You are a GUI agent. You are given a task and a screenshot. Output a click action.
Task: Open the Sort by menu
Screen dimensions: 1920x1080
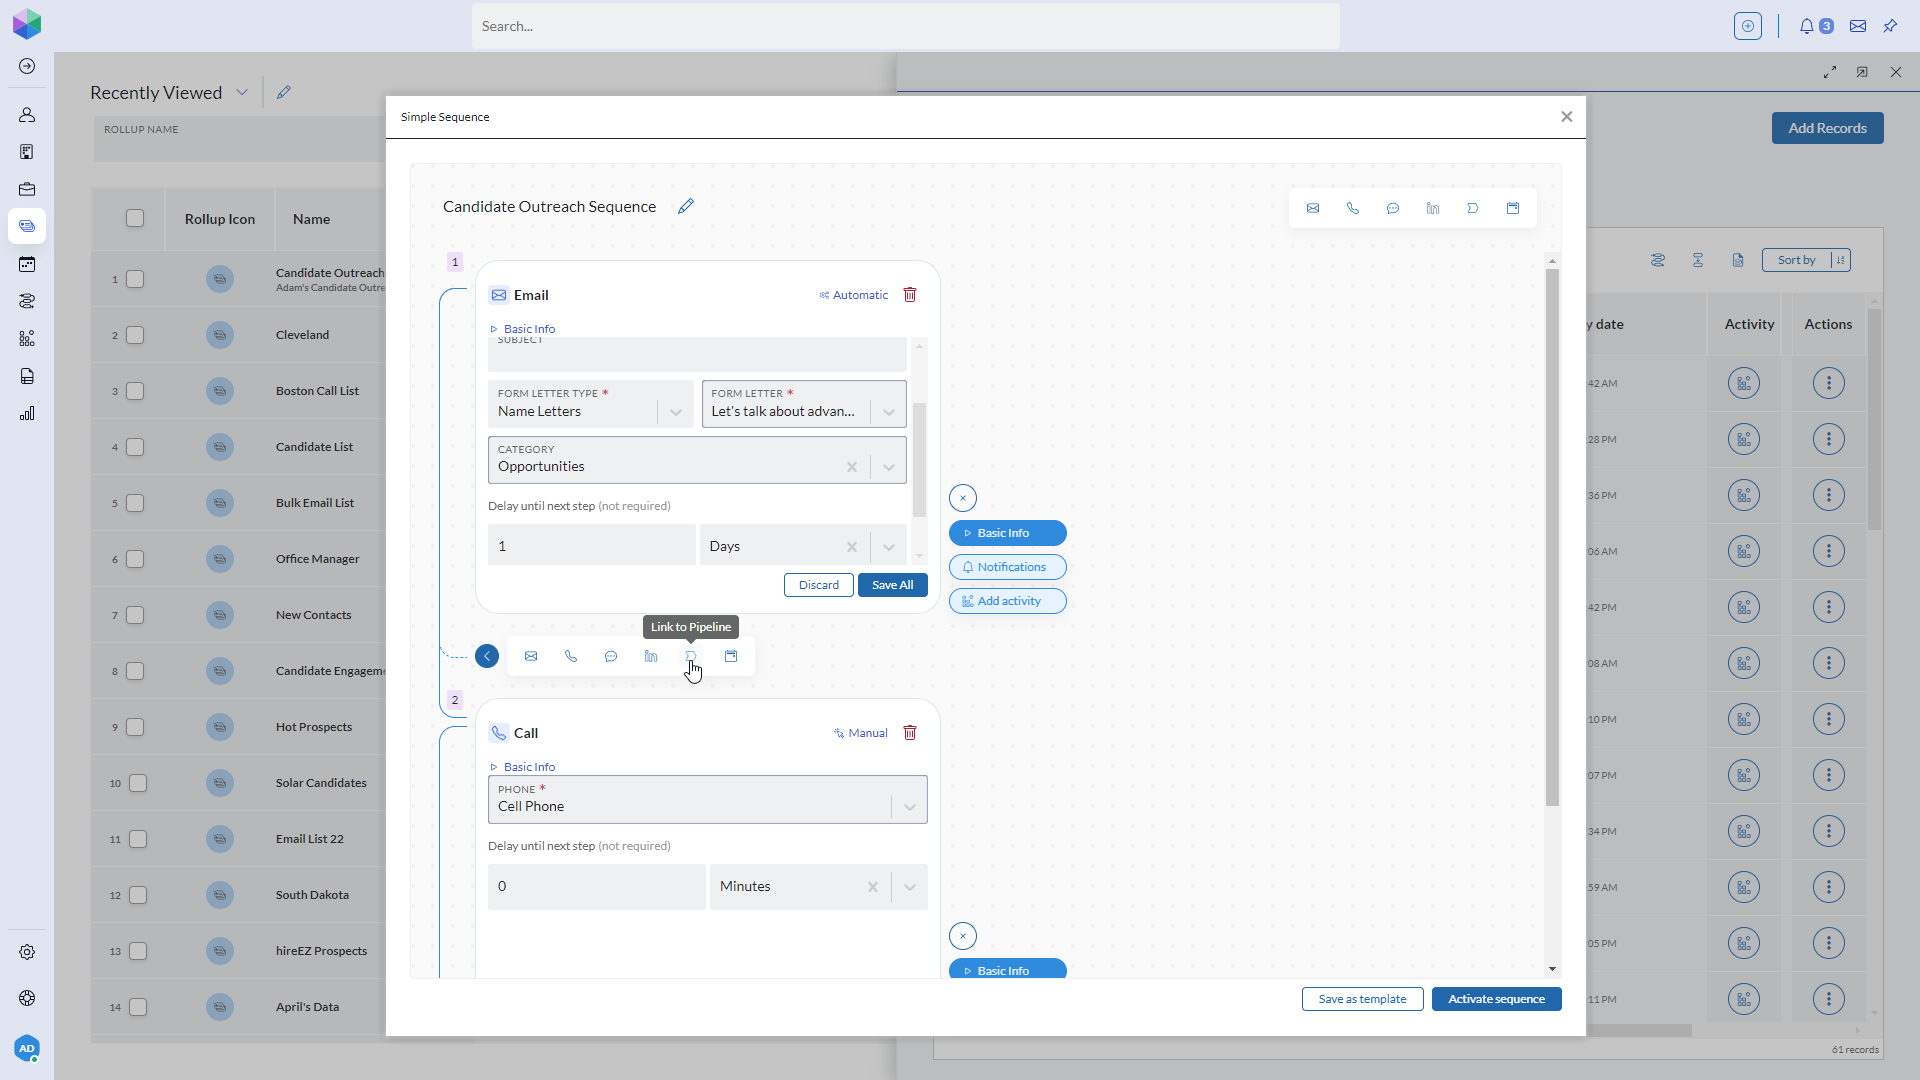pyautogui.click(x=1806, y=260)
